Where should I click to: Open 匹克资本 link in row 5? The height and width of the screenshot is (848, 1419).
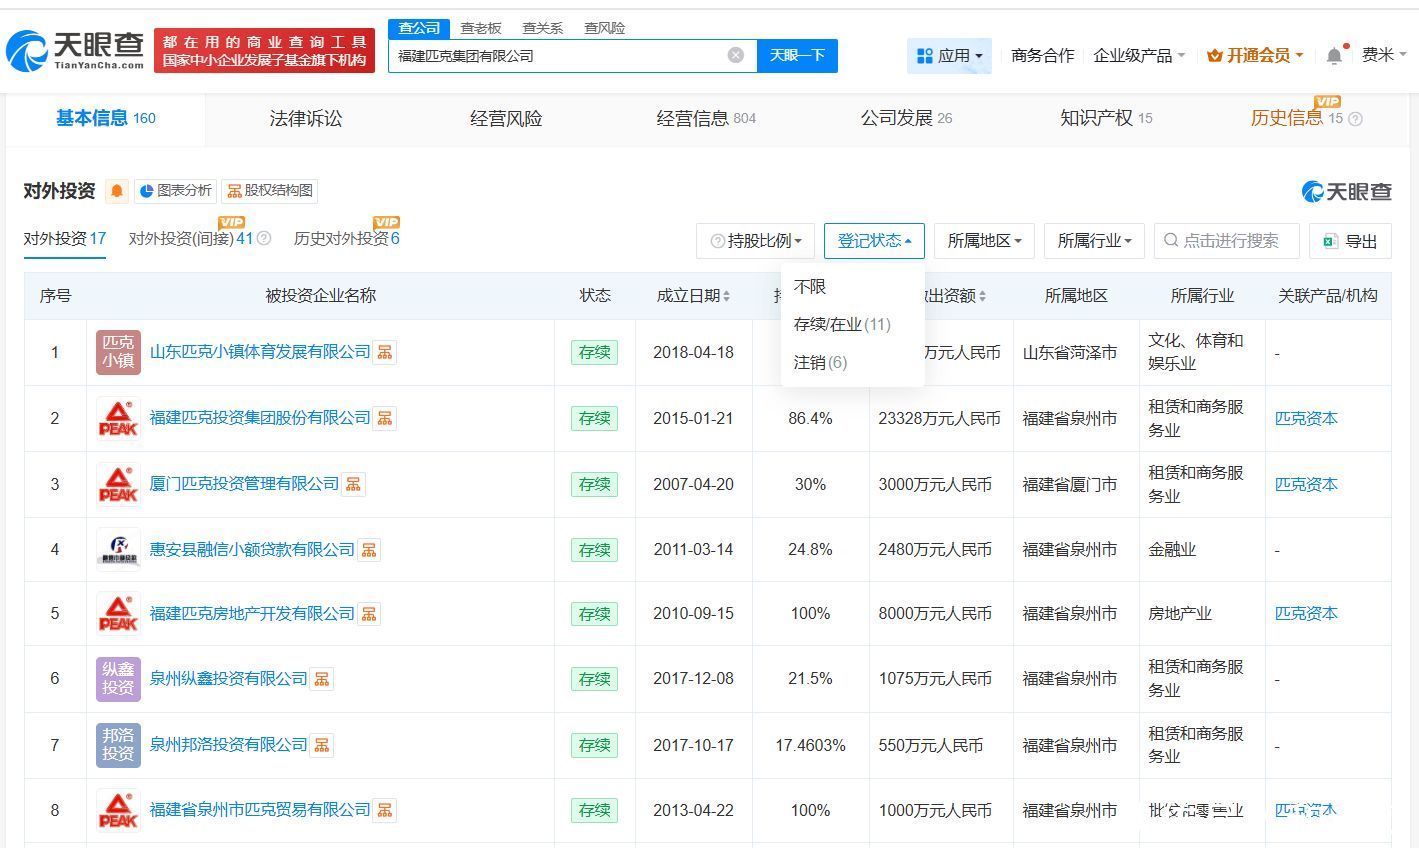[1306, 614]
